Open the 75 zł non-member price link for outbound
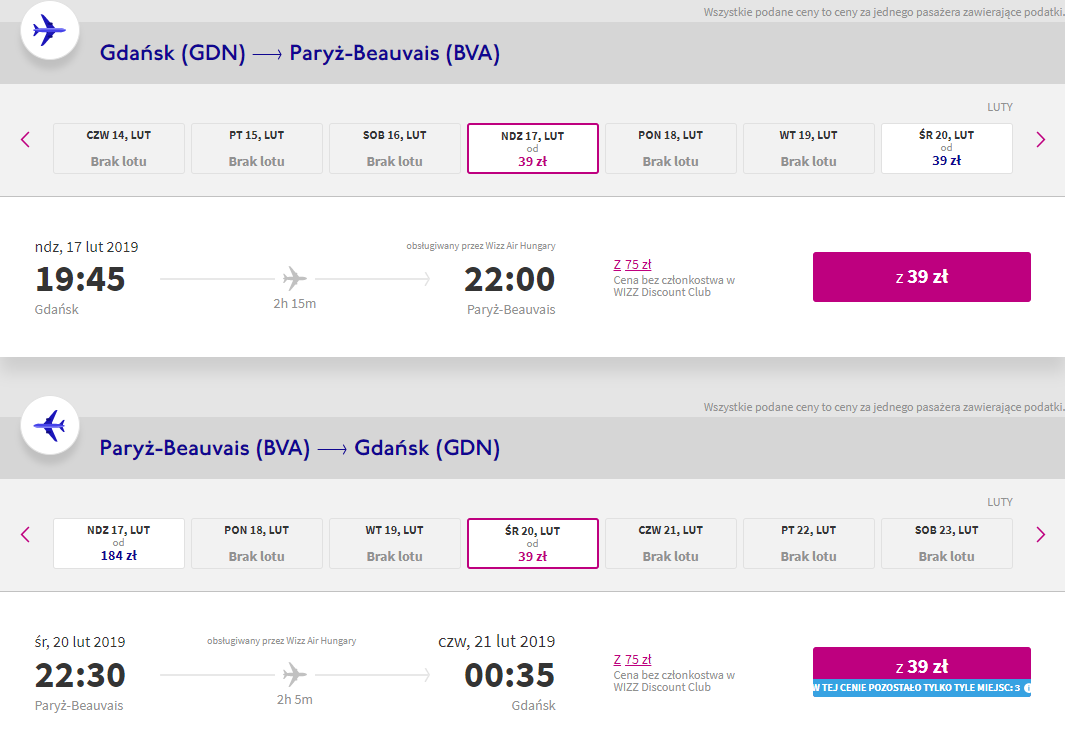The height and width of the screenshot is (752, 1065). point(638,265)
